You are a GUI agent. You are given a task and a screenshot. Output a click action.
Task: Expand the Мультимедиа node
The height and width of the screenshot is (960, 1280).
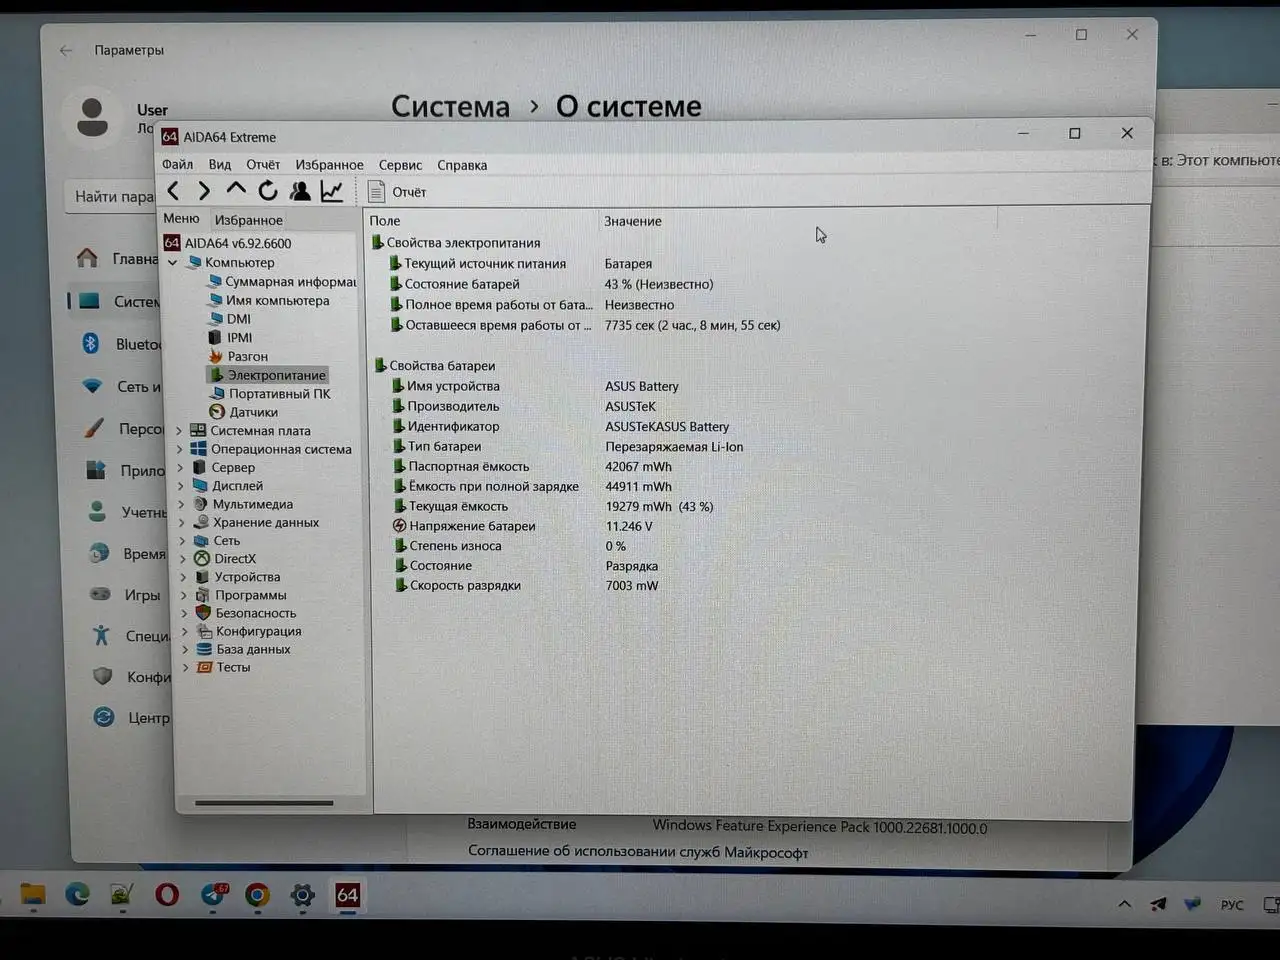pyautogui.click(x=182, y=505)
